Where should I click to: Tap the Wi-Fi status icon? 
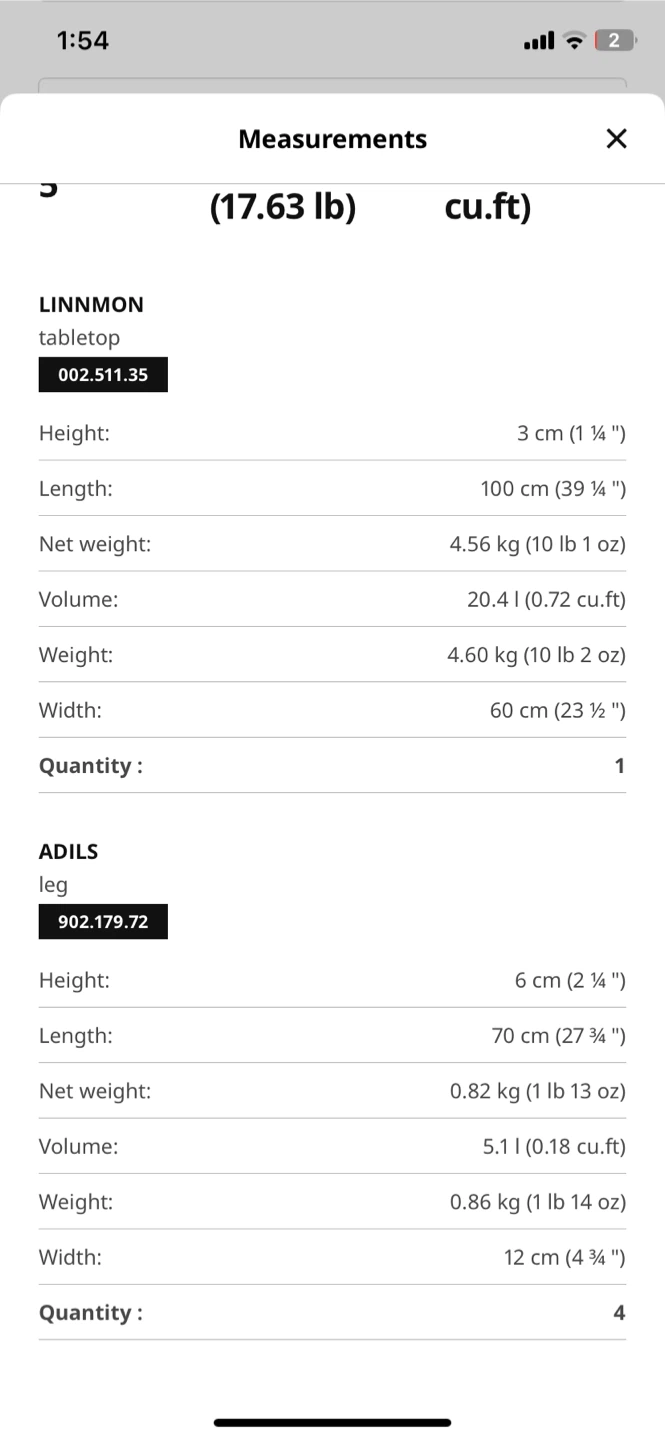pos(573,41)
